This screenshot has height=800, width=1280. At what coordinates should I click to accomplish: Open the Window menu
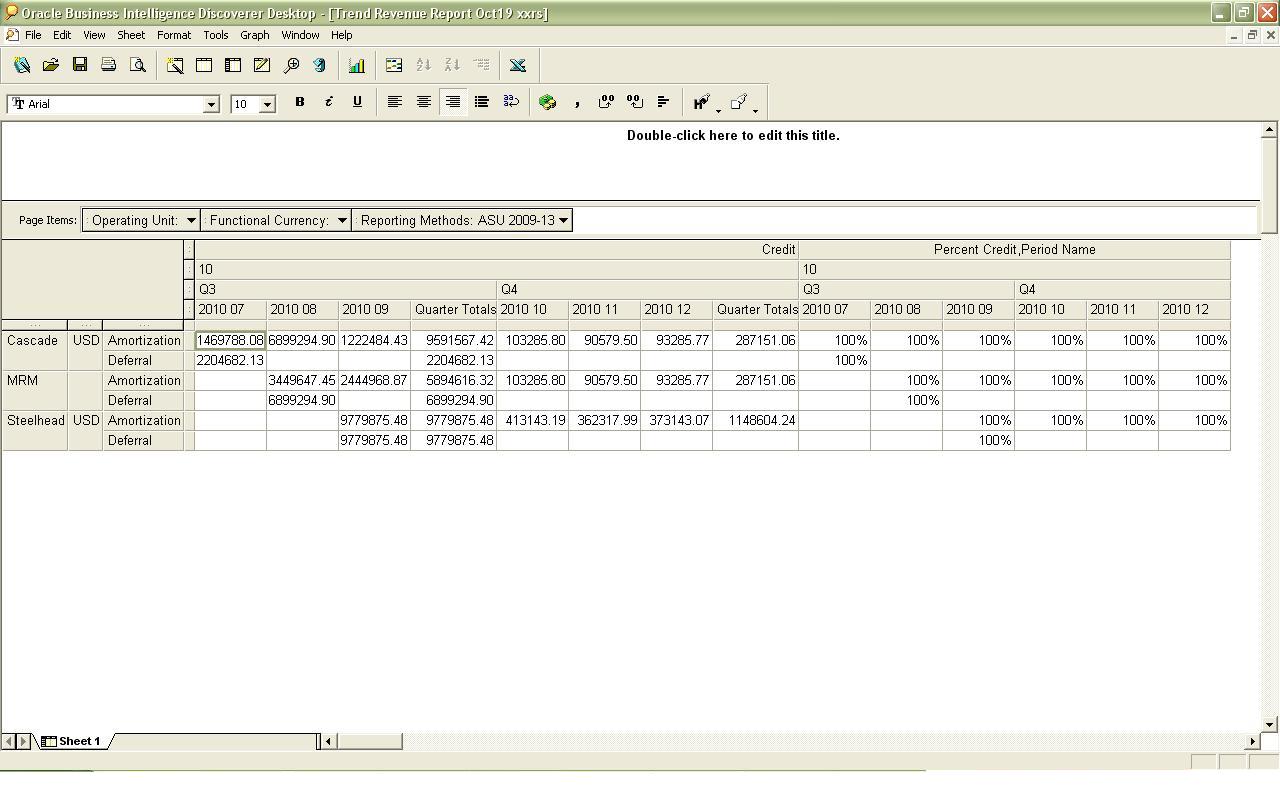(x=300, y=35)
